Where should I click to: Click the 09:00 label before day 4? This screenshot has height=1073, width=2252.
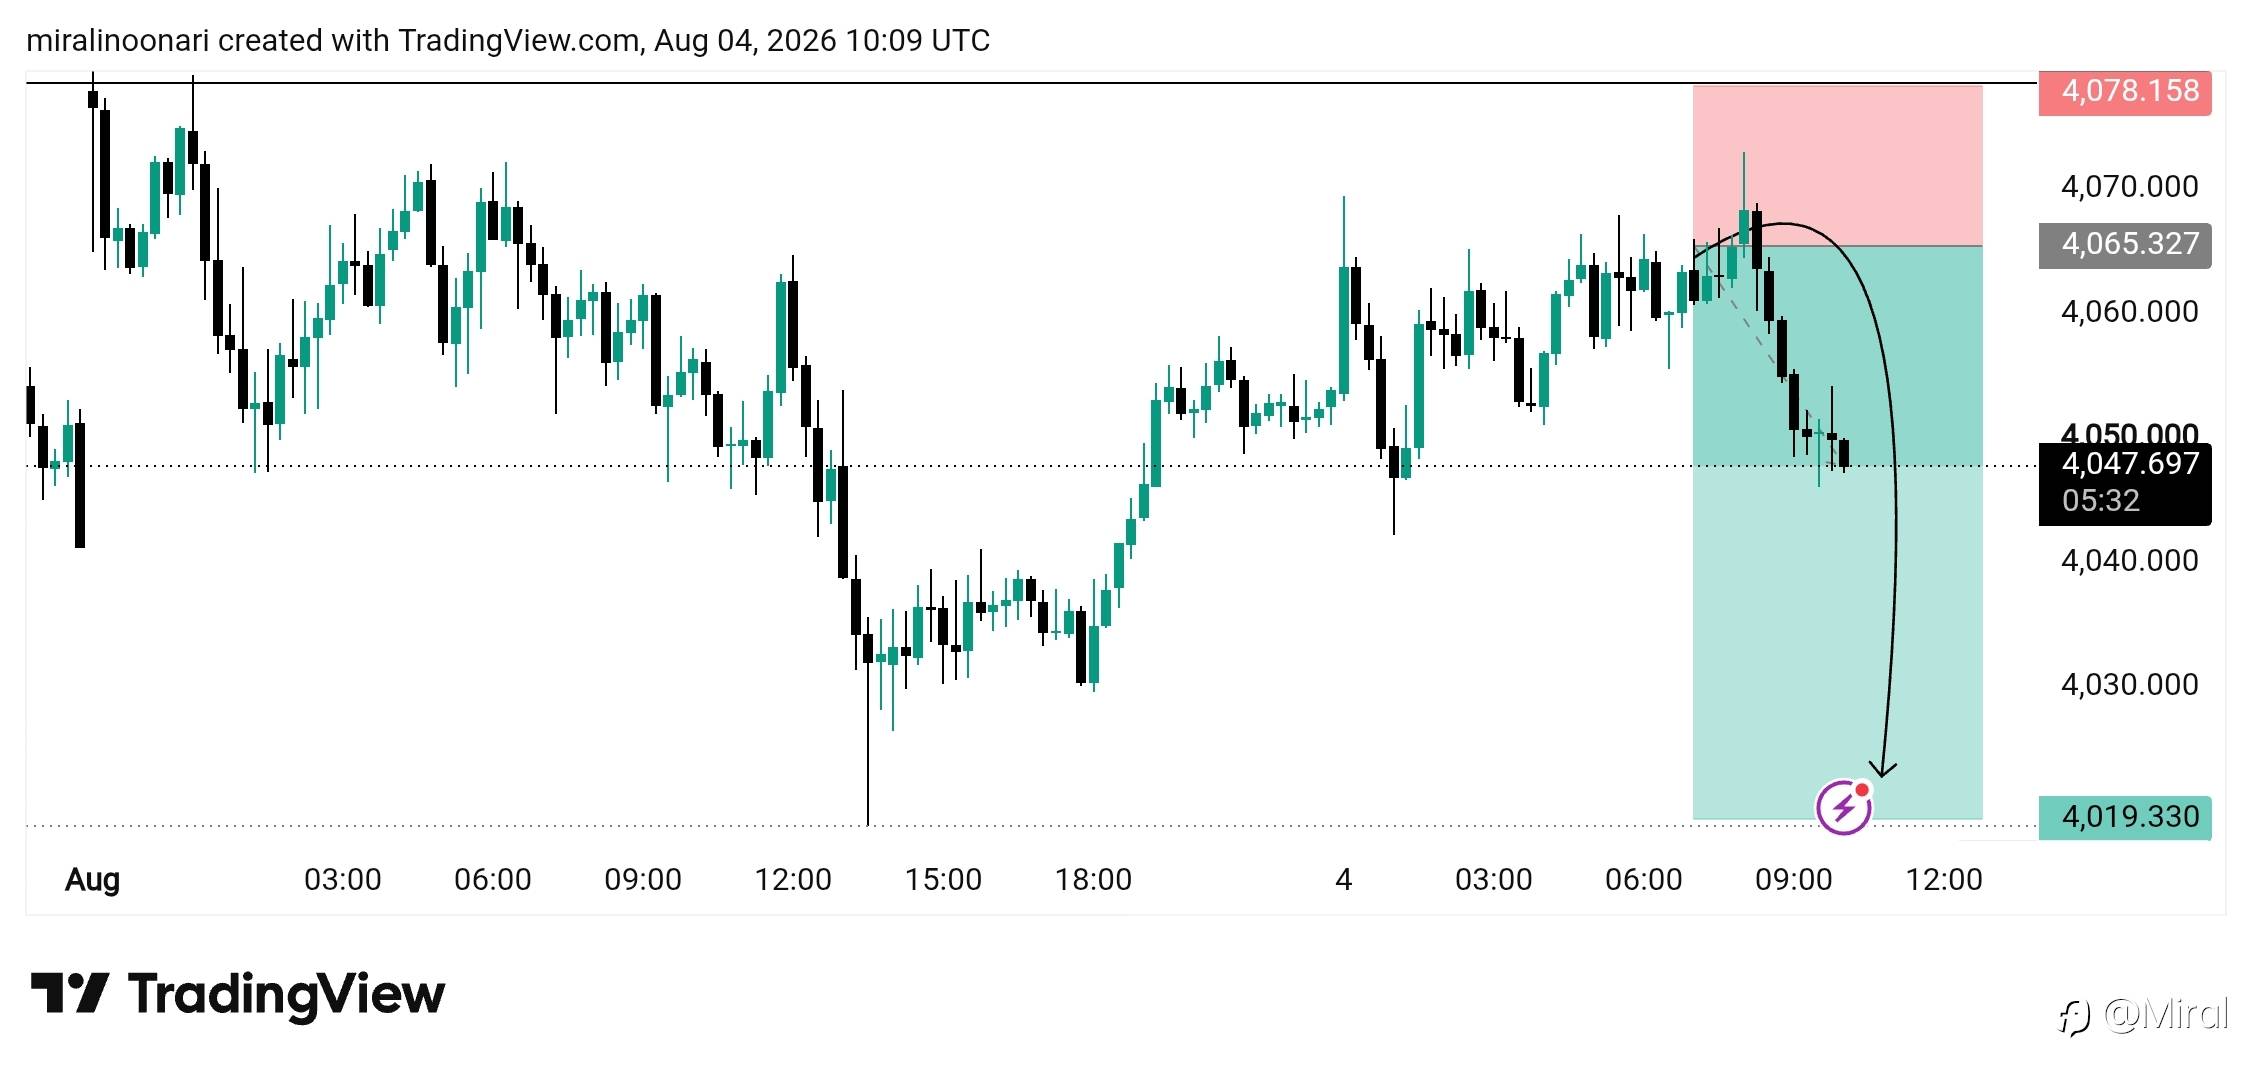pos(643,880)
